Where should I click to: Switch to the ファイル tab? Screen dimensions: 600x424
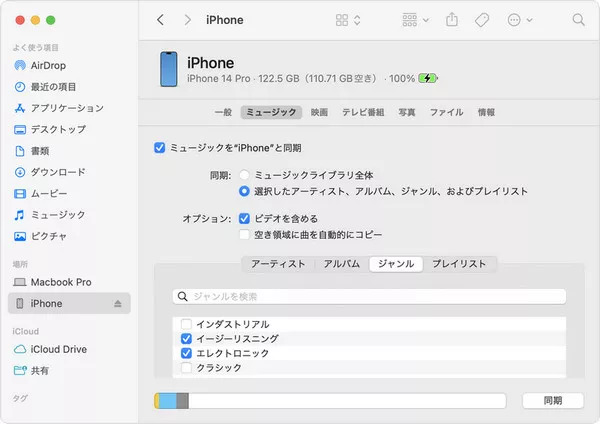click(446, 112)
